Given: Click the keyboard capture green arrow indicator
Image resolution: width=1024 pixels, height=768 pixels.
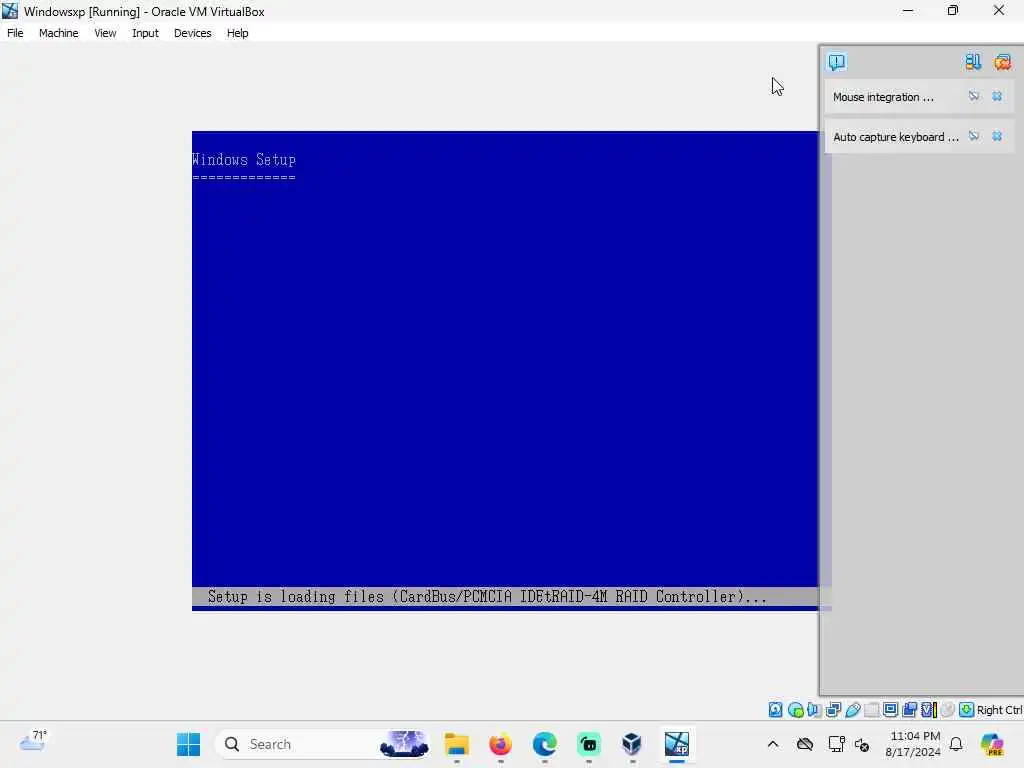Looking at the screenshot, I should tap(967, 710).
